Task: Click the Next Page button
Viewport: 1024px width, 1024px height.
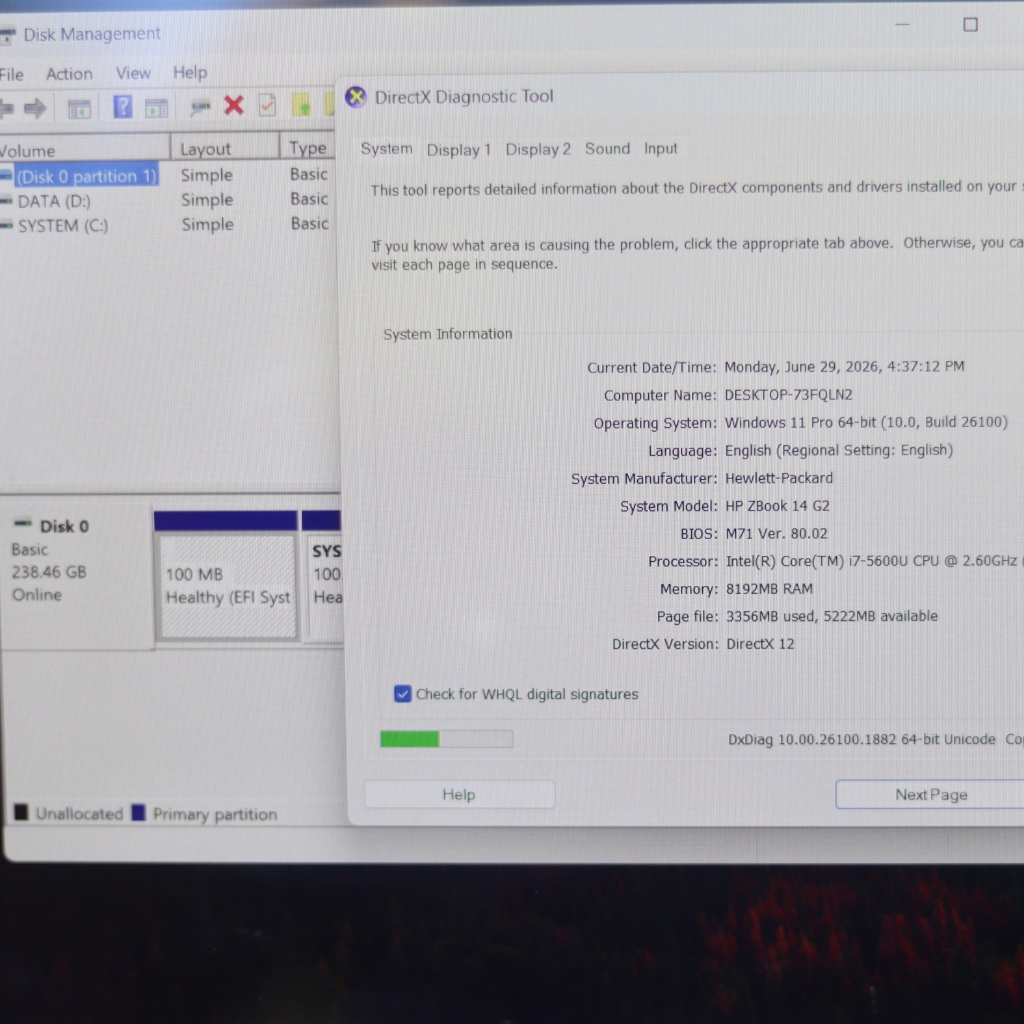Action: tap(931, 794)
